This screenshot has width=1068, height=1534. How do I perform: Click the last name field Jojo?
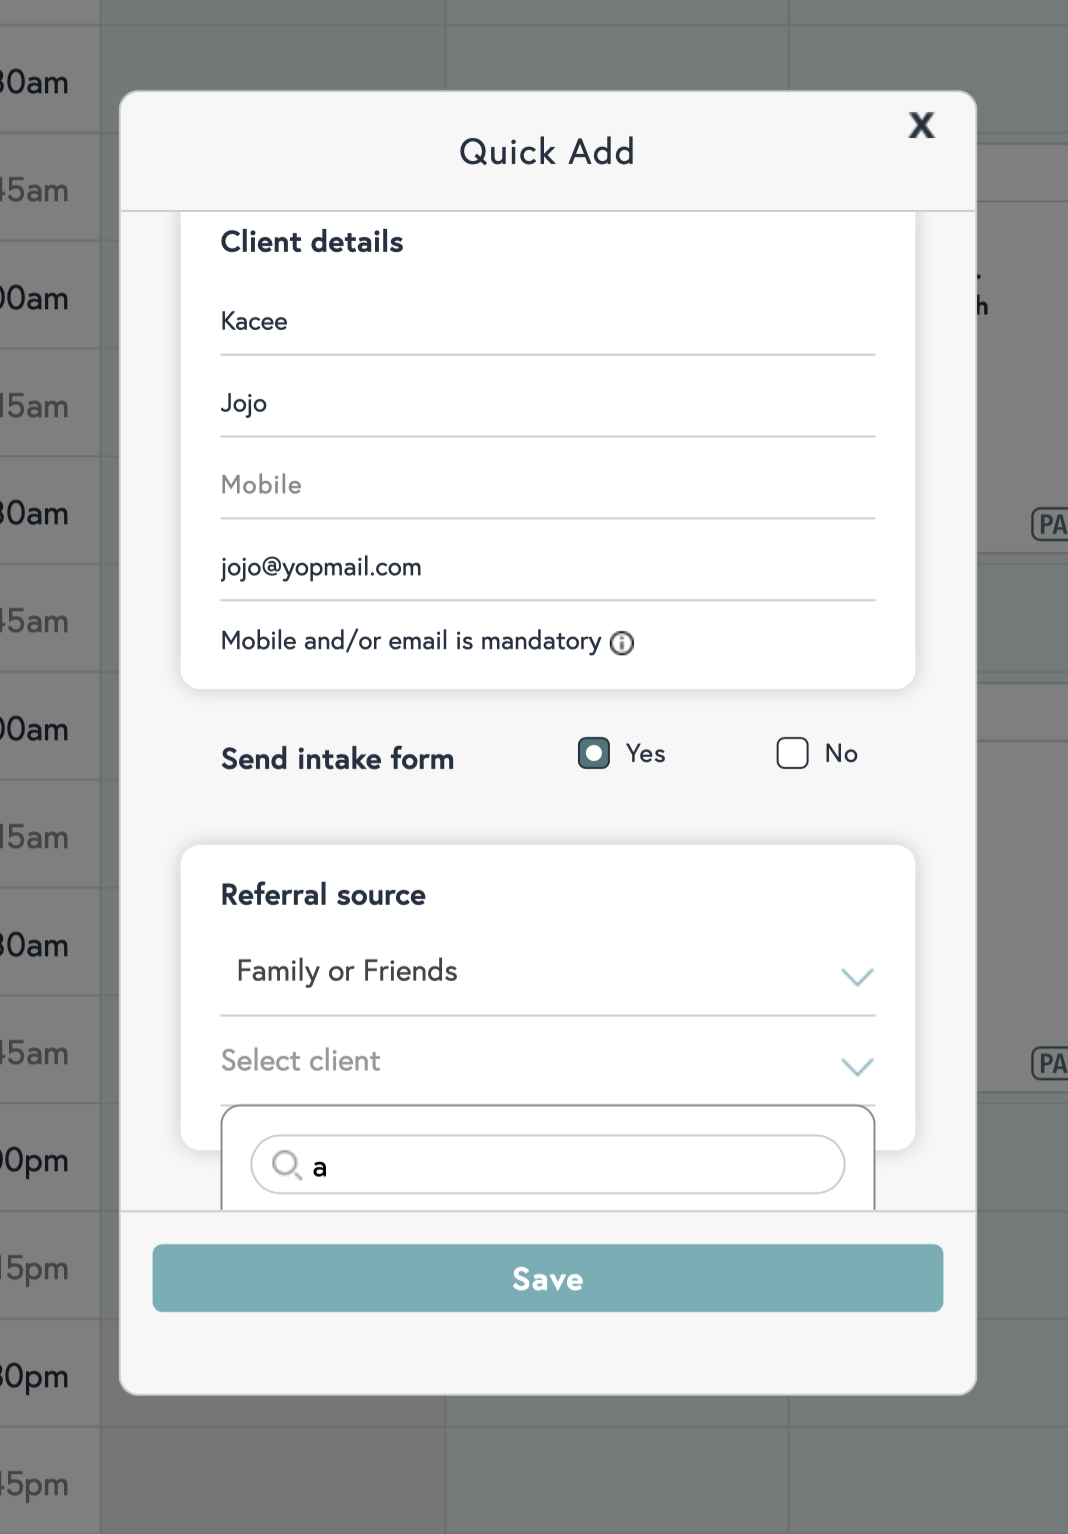click(x=547, y=404)
